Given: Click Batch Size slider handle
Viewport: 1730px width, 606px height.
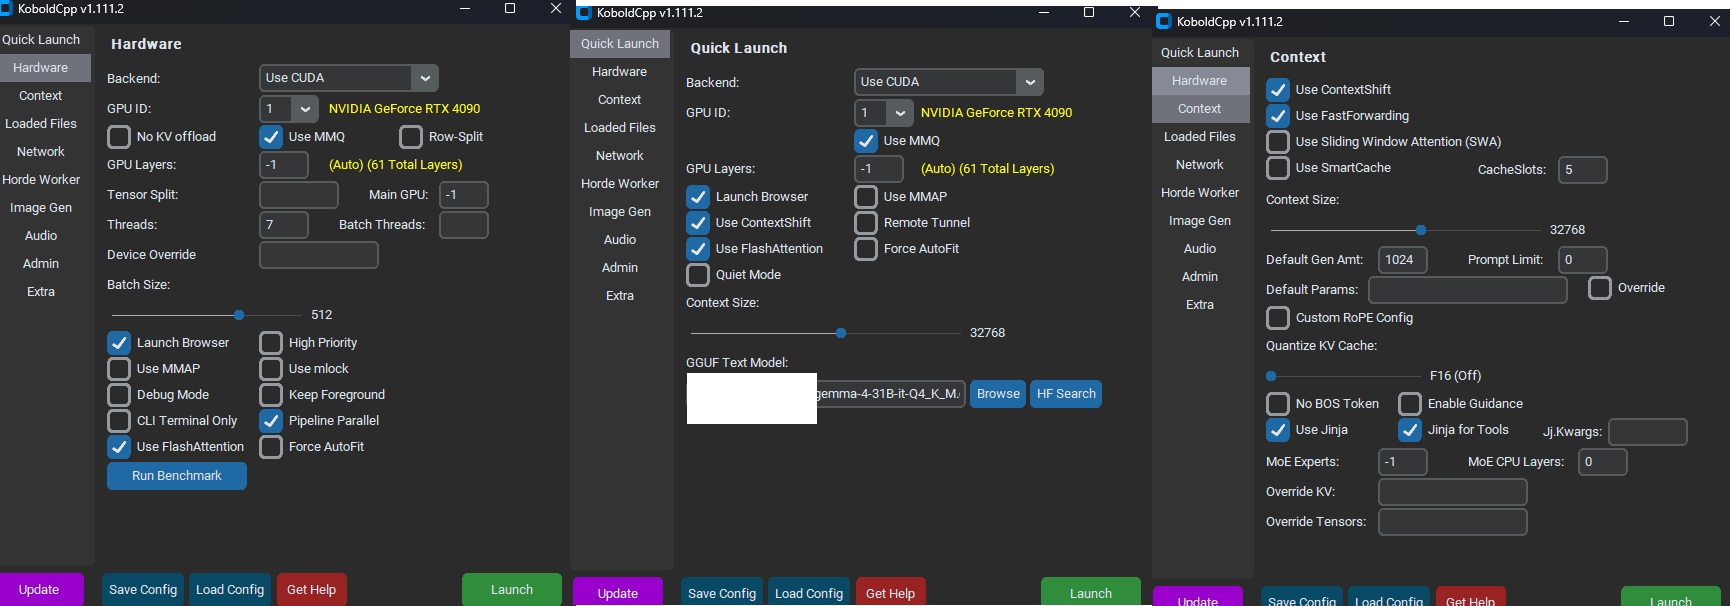Looking at the screenshot, I should coord(239,315).
